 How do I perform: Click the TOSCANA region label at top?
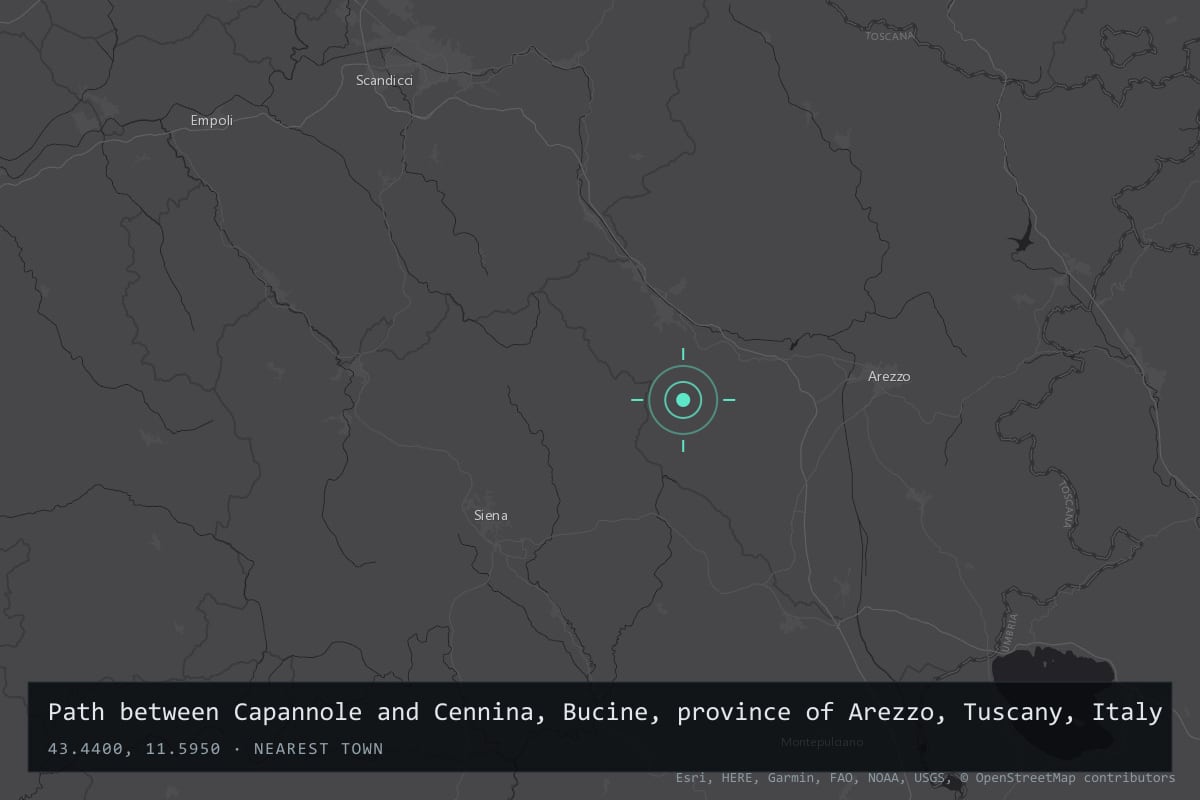pyautogui.click(x=890, y=36)
